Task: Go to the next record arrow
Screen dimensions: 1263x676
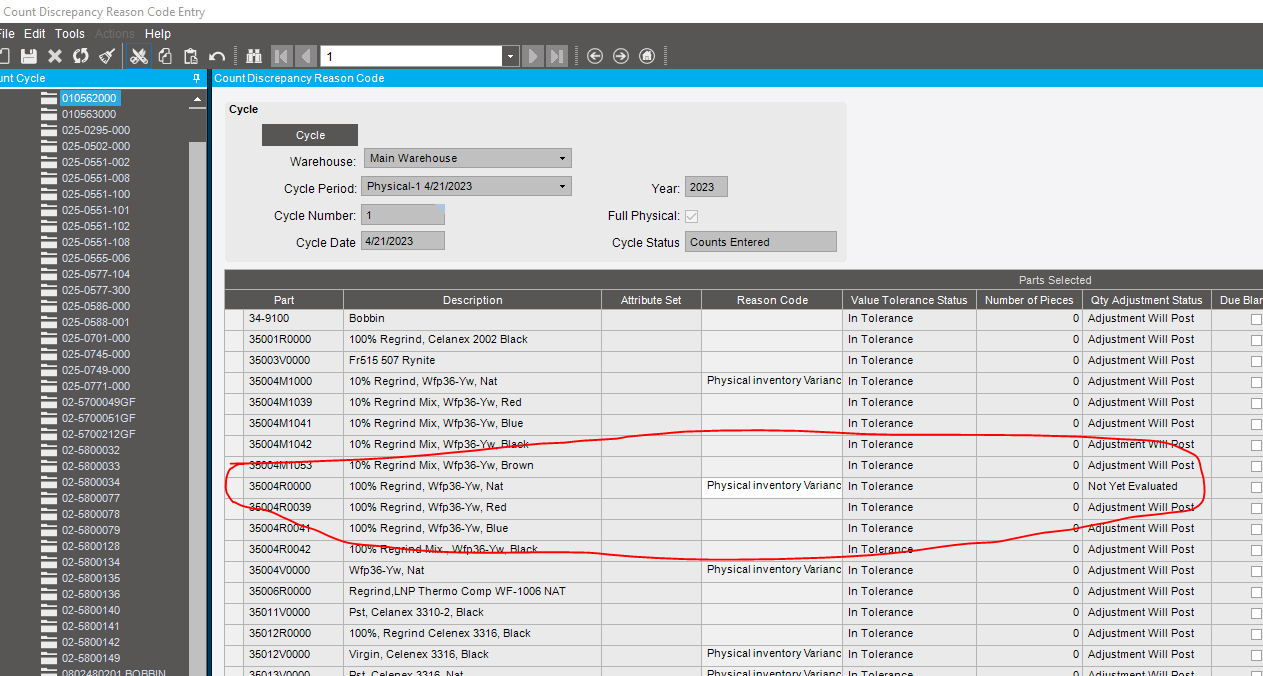Action: (x=534, y=56)
